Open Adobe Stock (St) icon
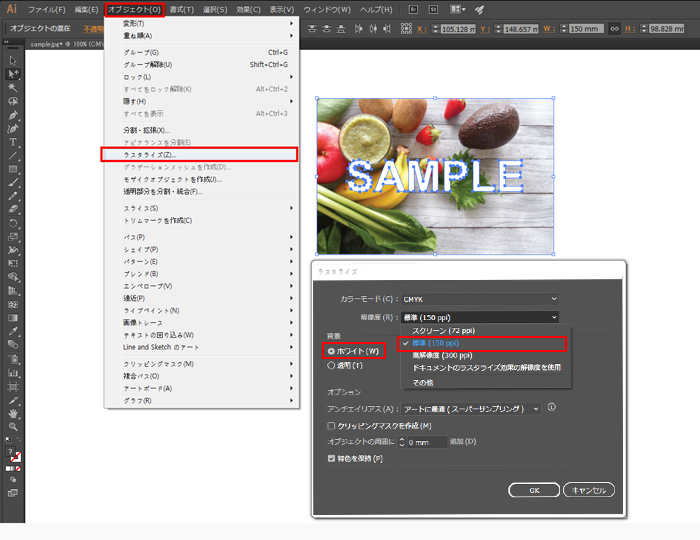700x540 pixels. click(434, 9)
